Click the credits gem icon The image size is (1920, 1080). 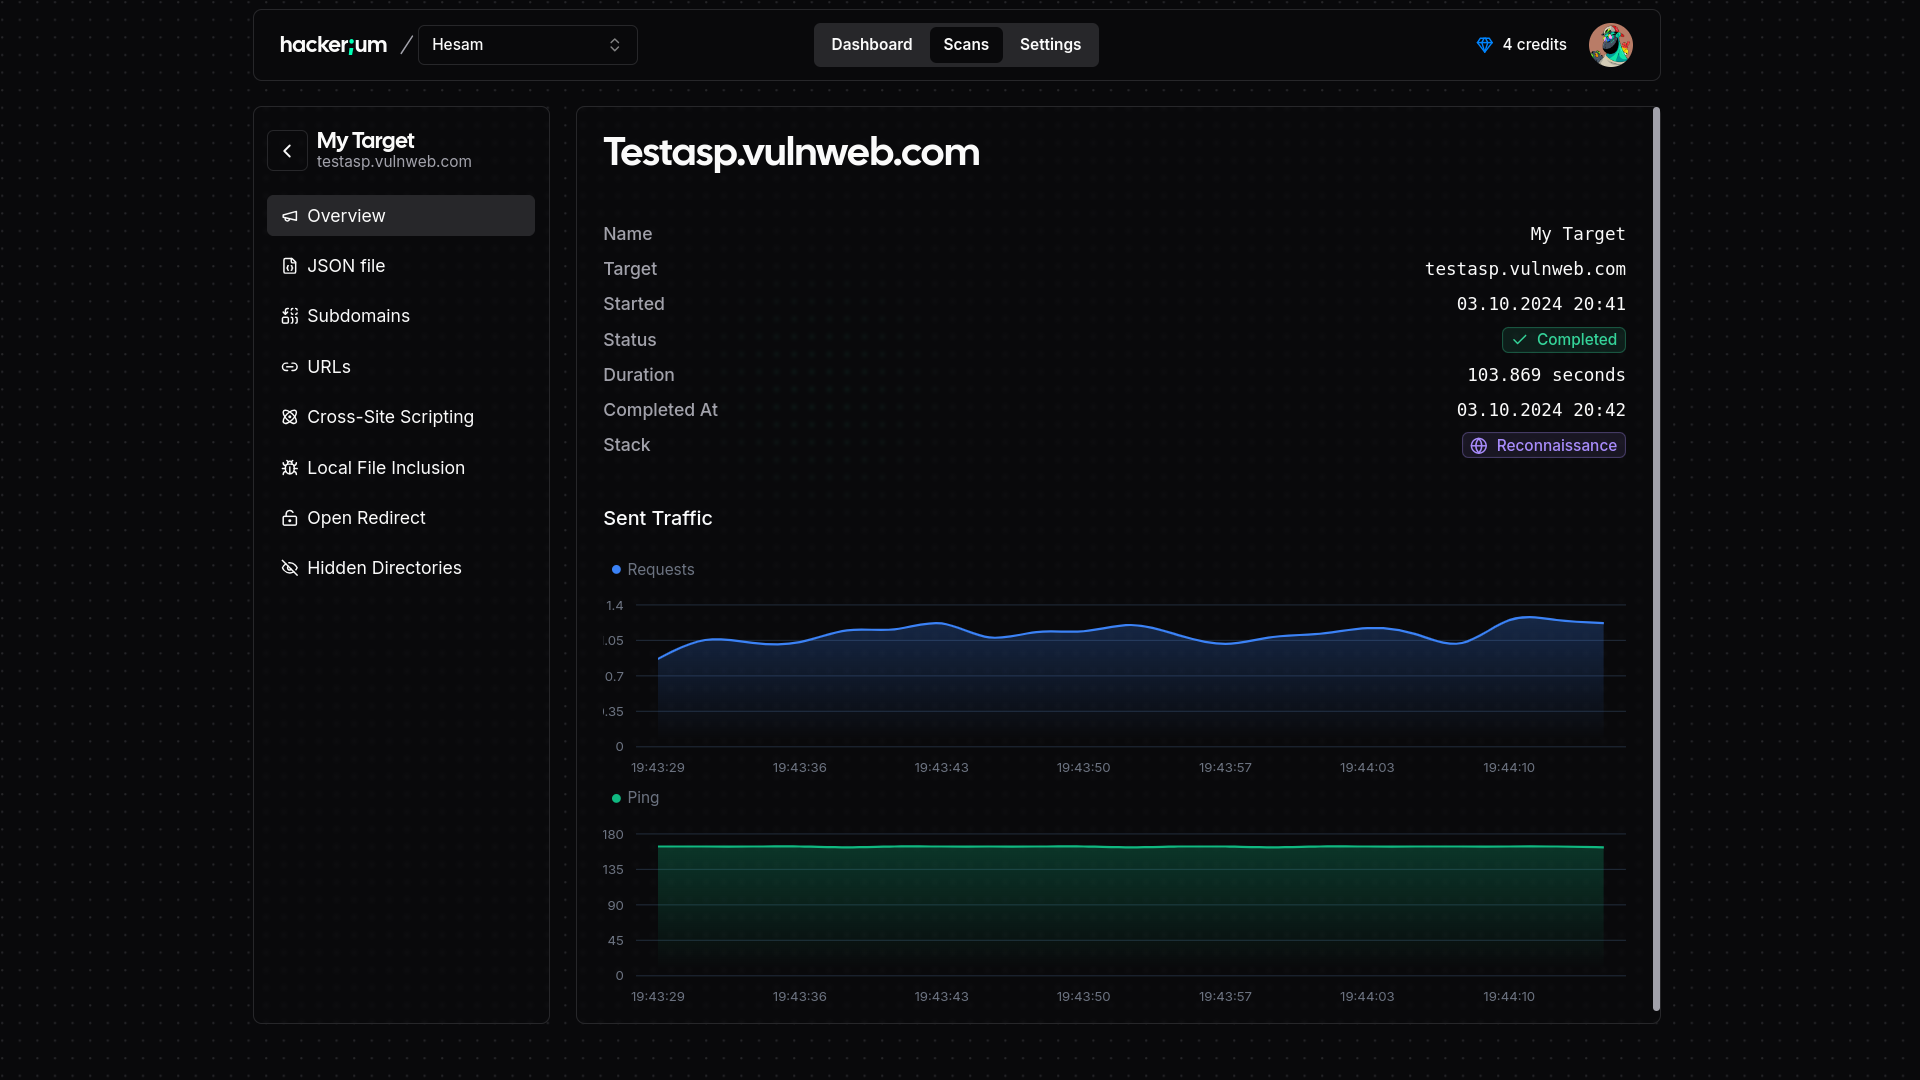tap(1484, 45)
